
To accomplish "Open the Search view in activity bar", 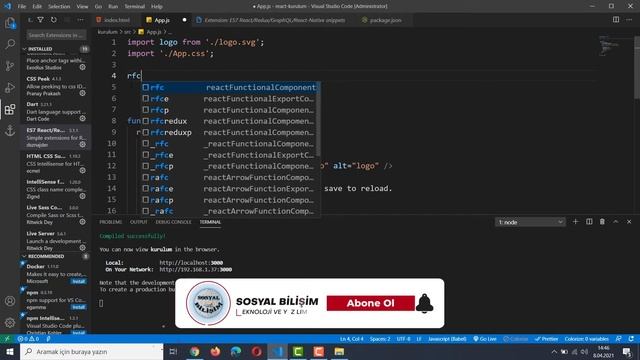I will (x=10, y=44).
